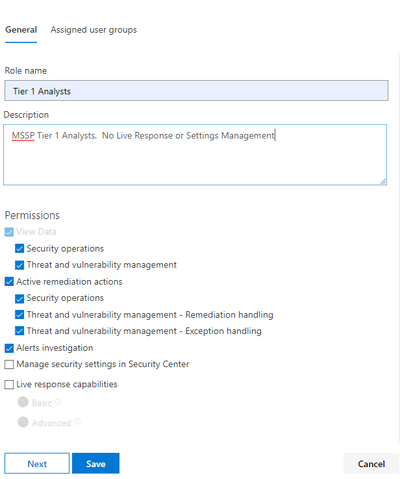
Task: Click the info icon beside Basic
Action: [58, 402]
